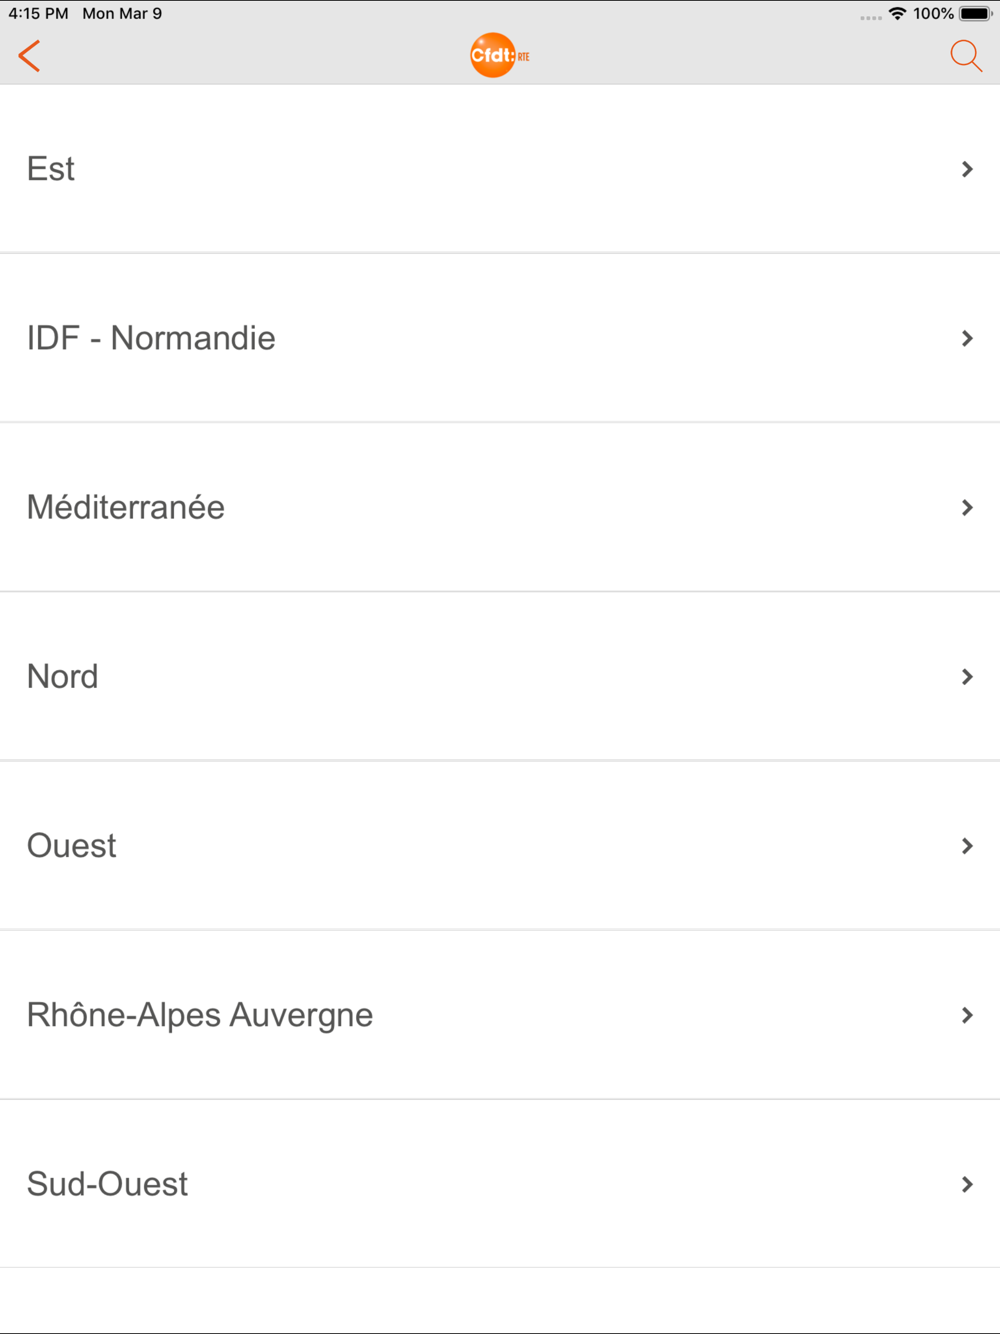Open search with magnifier icon
Viewport: 1000px width, 1334px height.
(x=966, y=56)
